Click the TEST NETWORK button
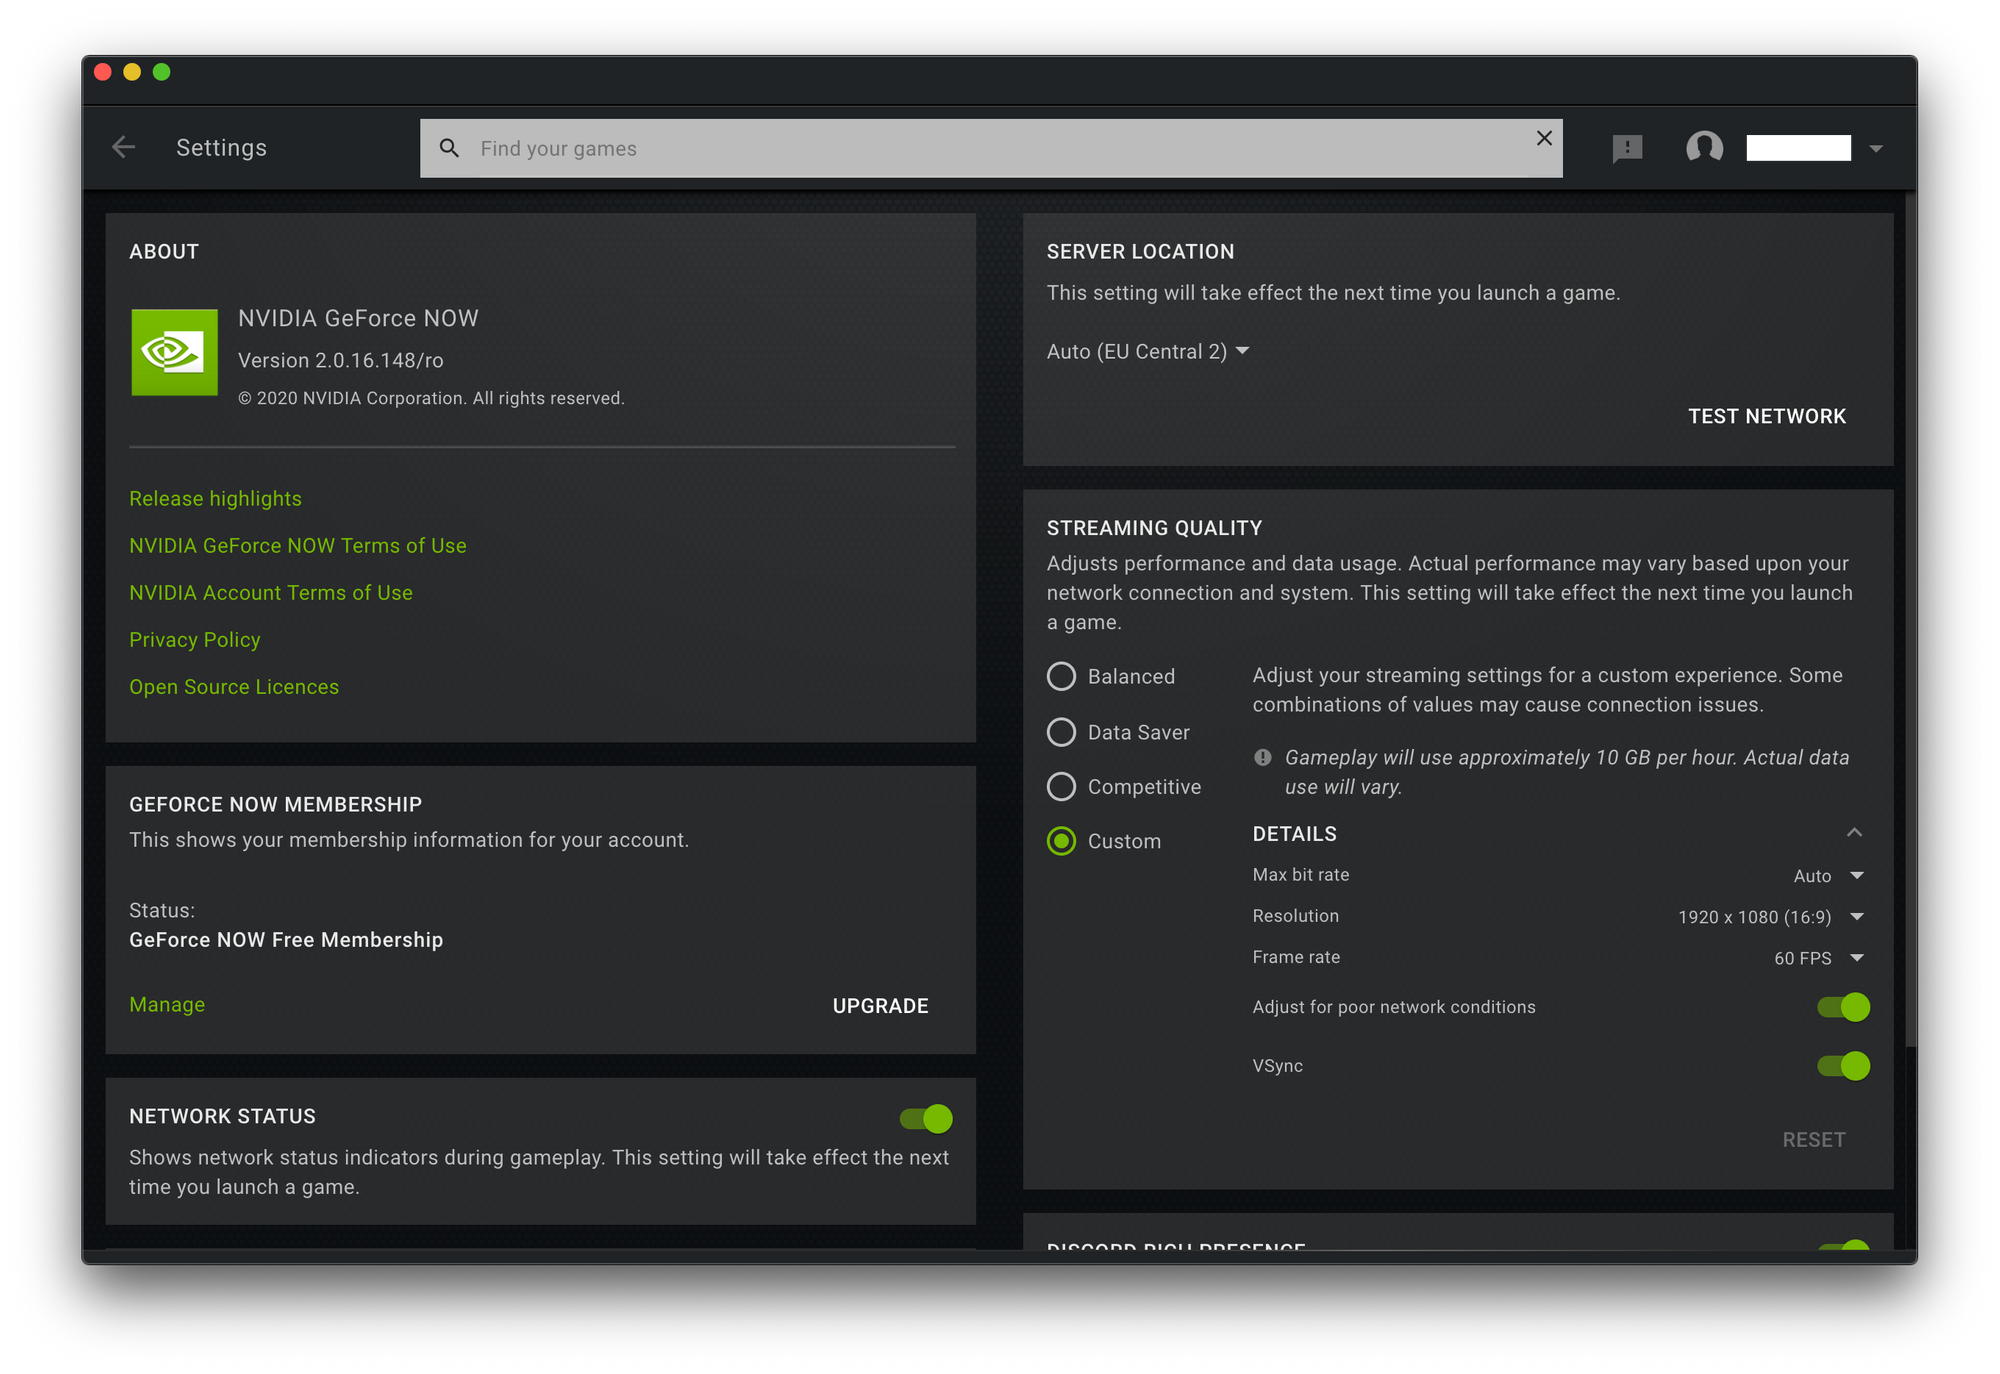Screen dimensions: 2000x1374 click(x=1767, y=416)
